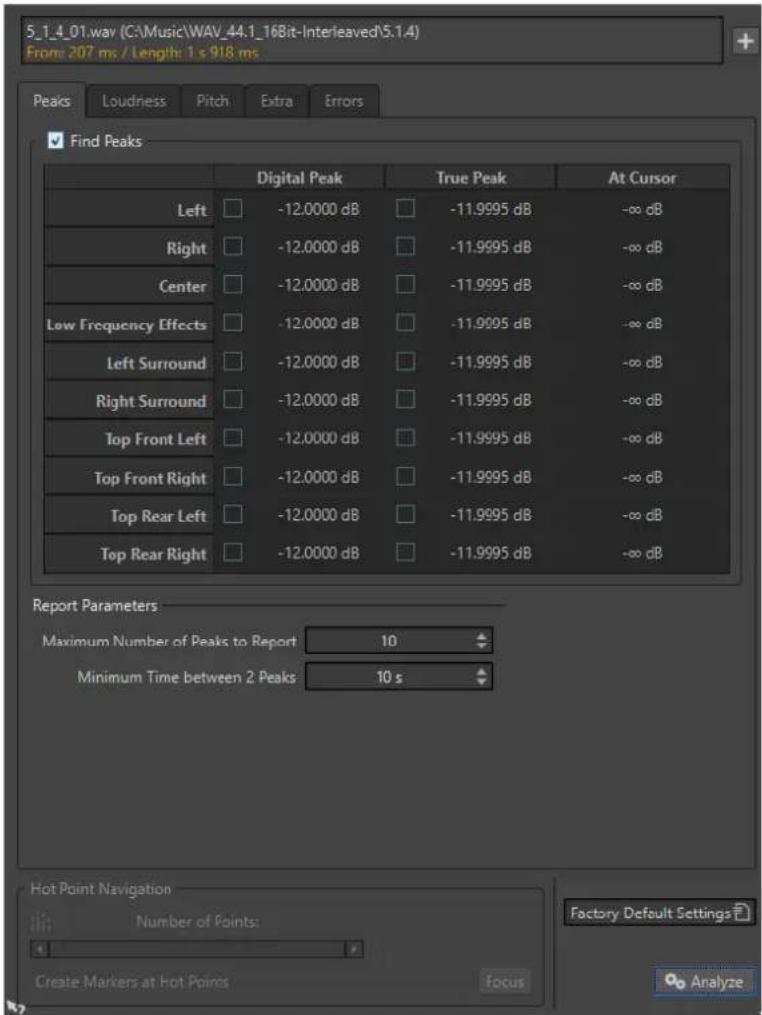Click the preset icon on Factory Default Settings
The width and height of the screenshot is (762, 1015).
tap(742, 913)
